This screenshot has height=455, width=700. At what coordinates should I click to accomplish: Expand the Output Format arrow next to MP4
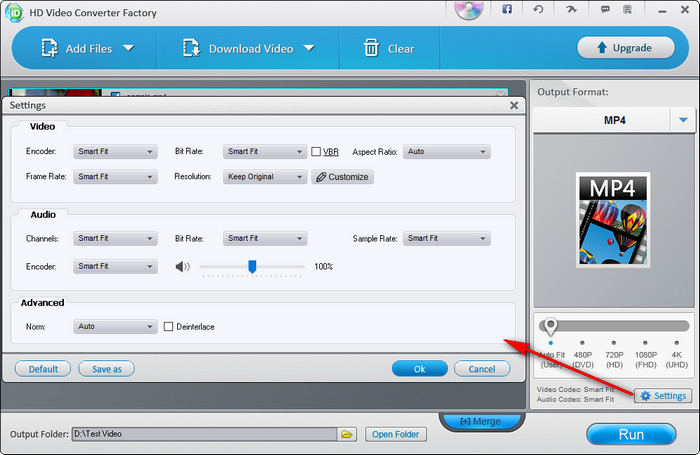click(x=683, y=120)
